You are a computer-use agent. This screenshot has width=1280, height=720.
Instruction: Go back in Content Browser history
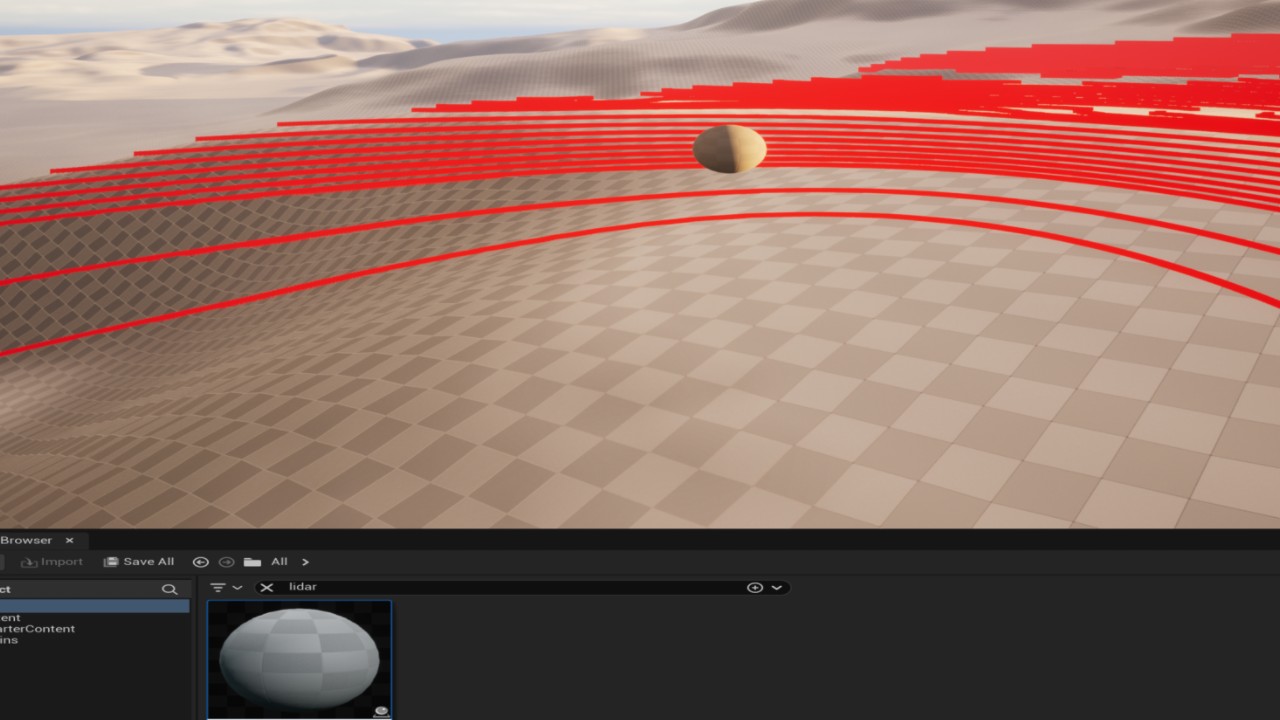click(200, 562)
